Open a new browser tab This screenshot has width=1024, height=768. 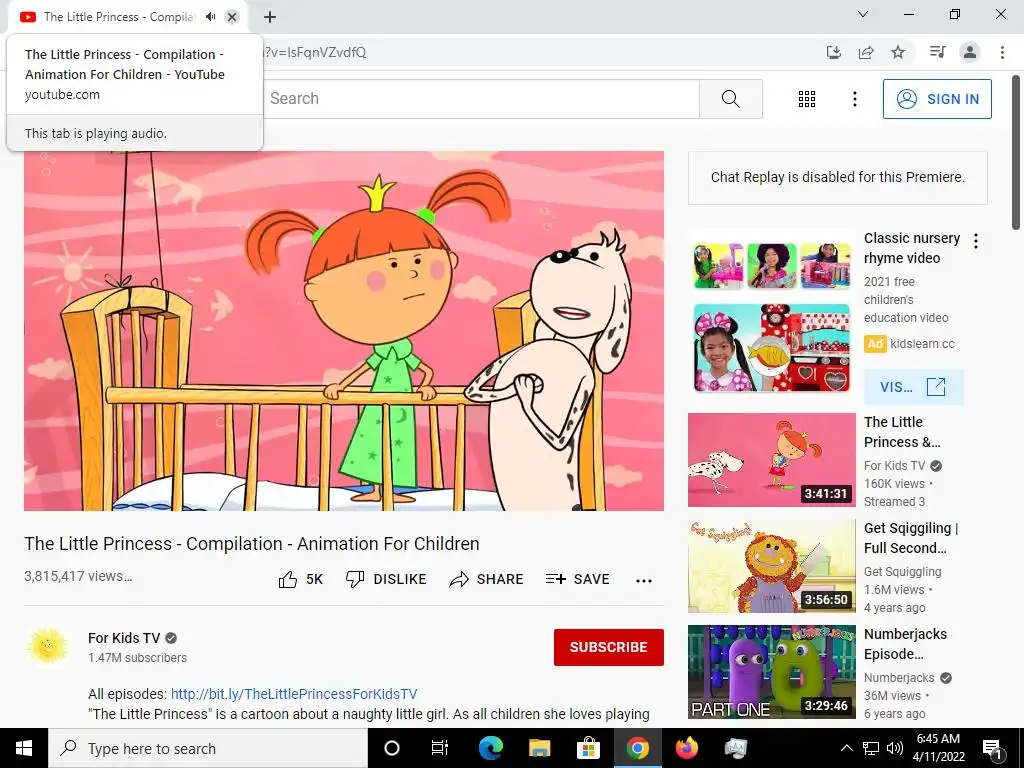pyautogui.click(x=270, y=17)
